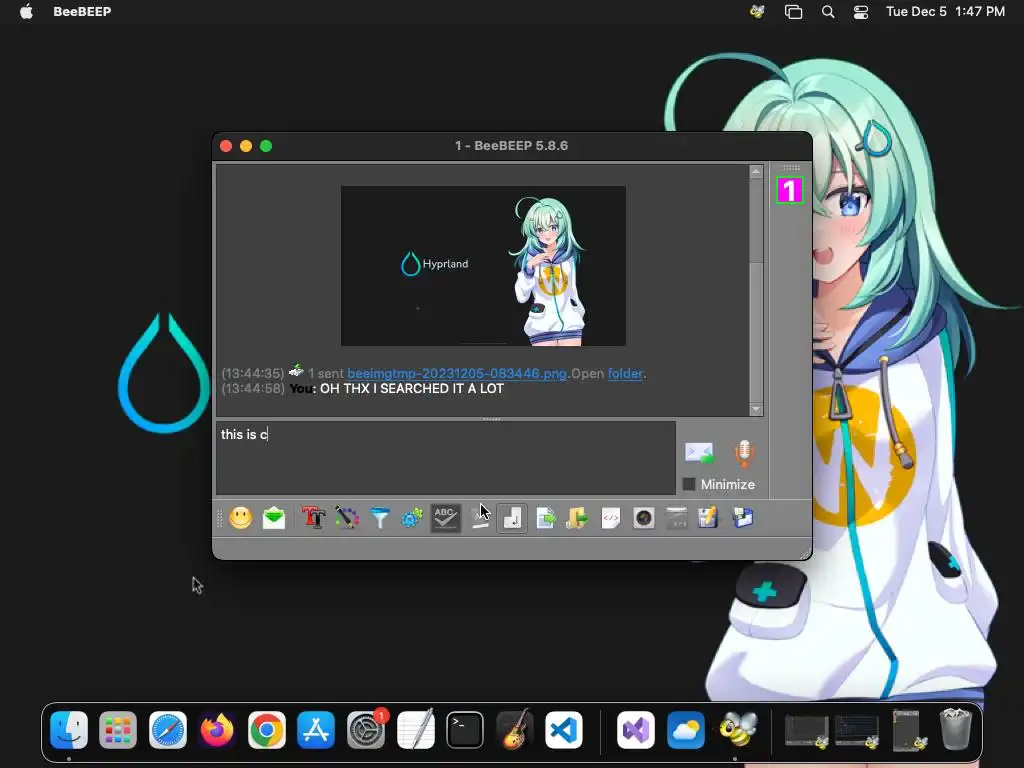Click the toolbar drag handle grip

(219, 519)
